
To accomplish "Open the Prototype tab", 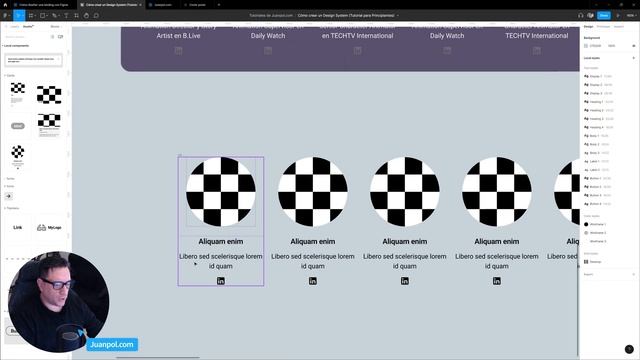I will (603, 27).
